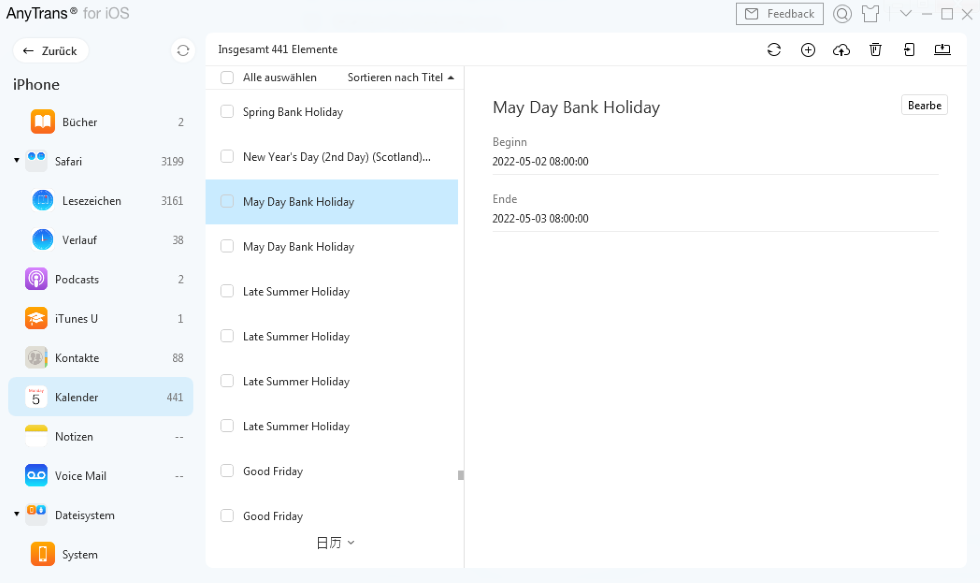
Task: Open the Sortieren nach Titel dropdown
Action: click(x=400, y=78)
